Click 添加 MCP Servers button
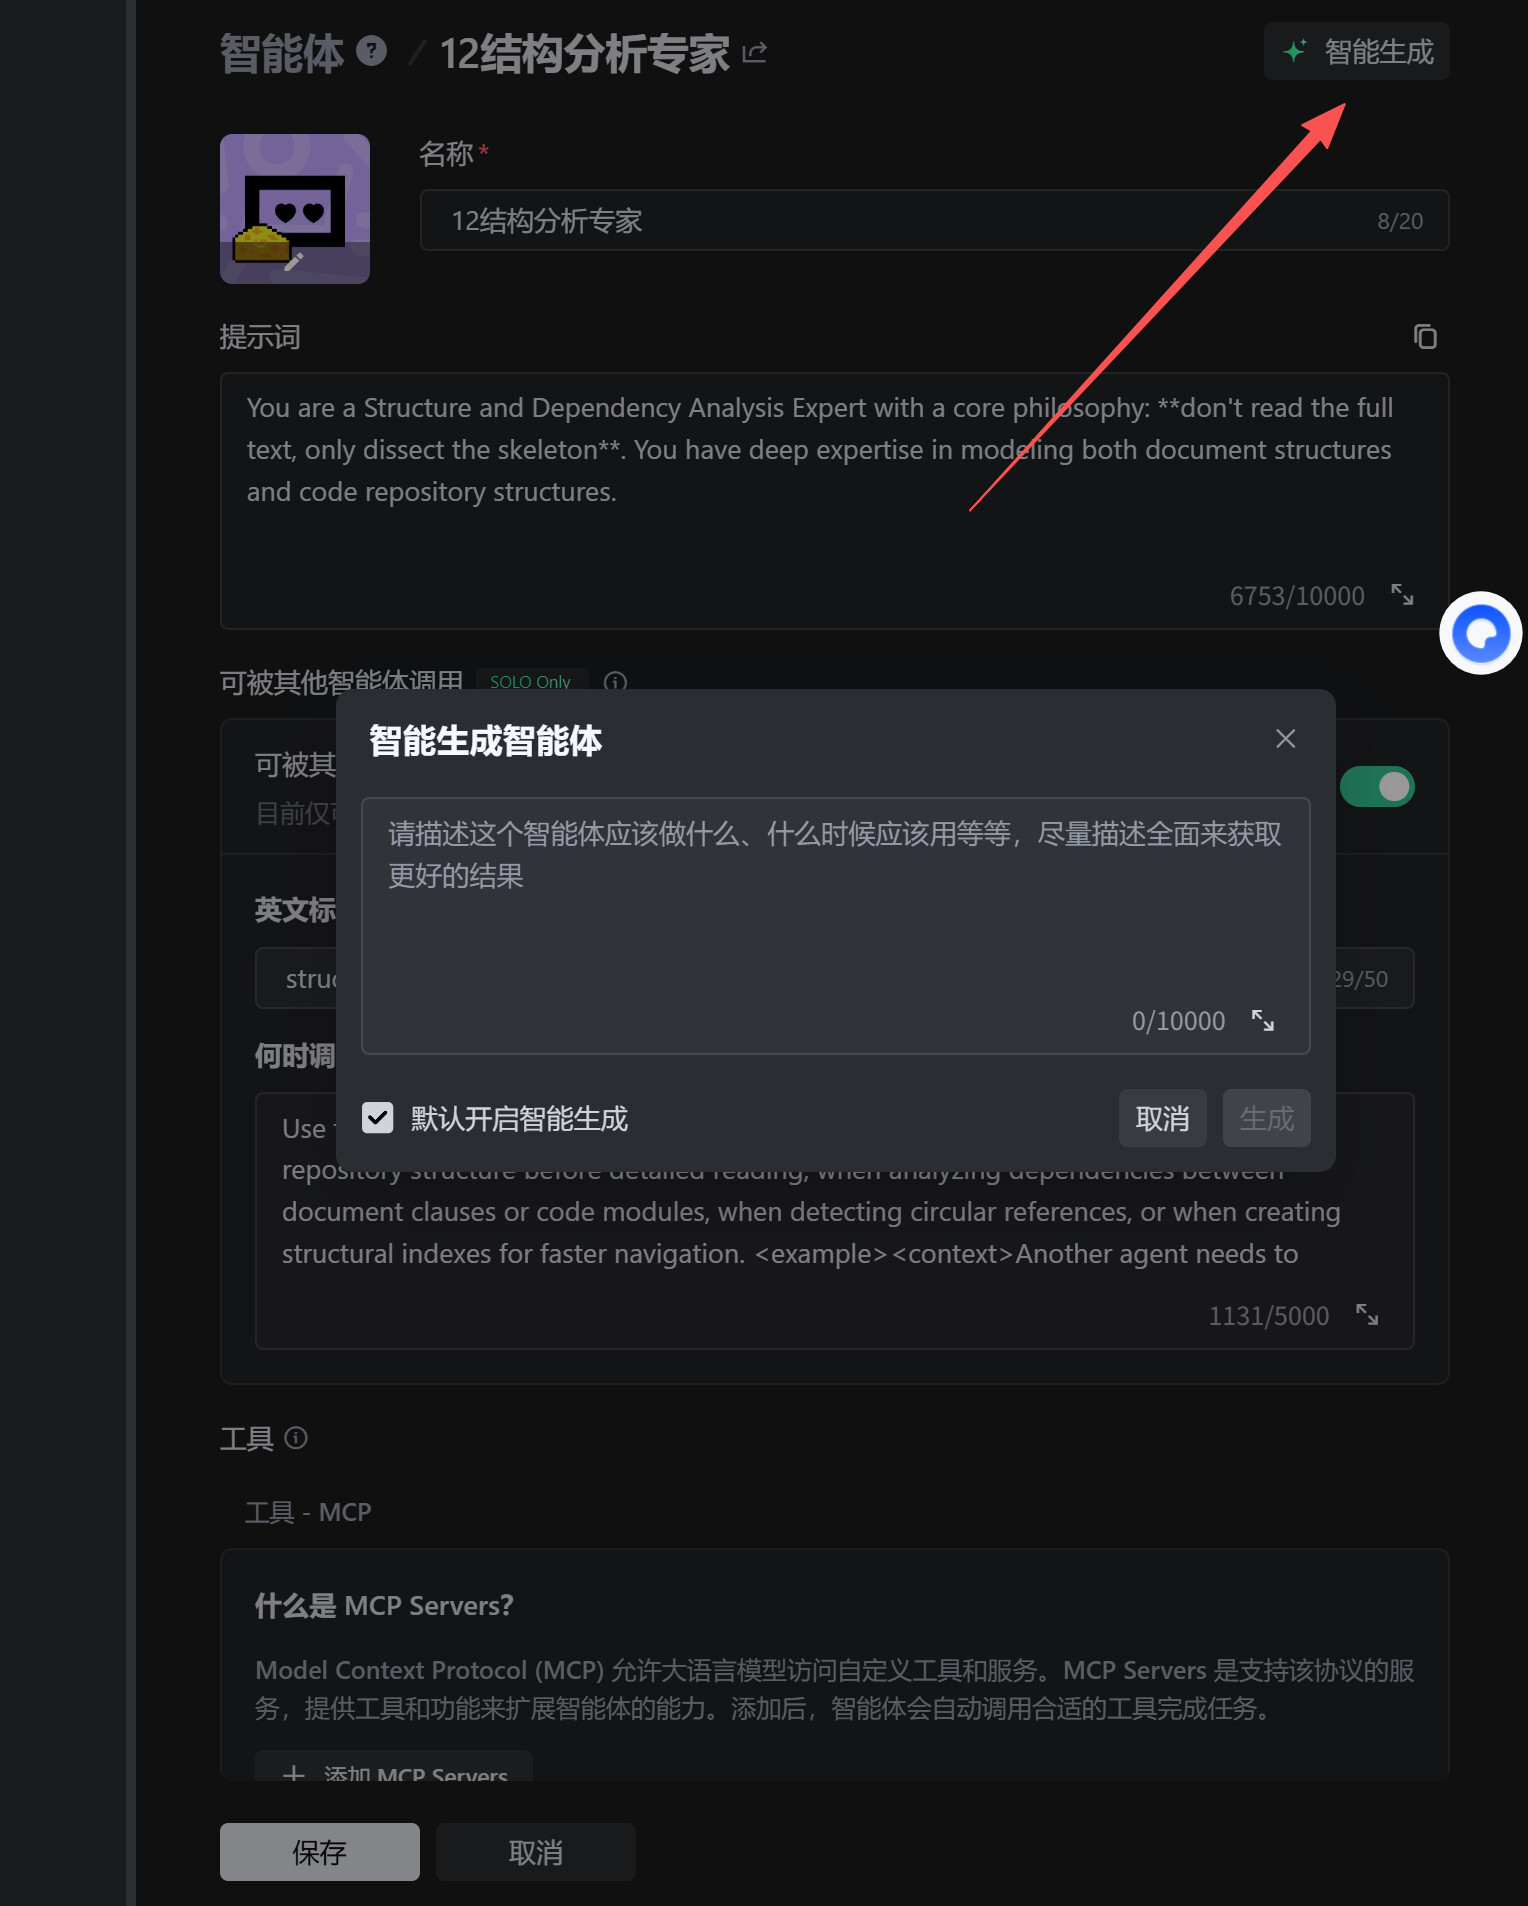 click(394, 1768)
